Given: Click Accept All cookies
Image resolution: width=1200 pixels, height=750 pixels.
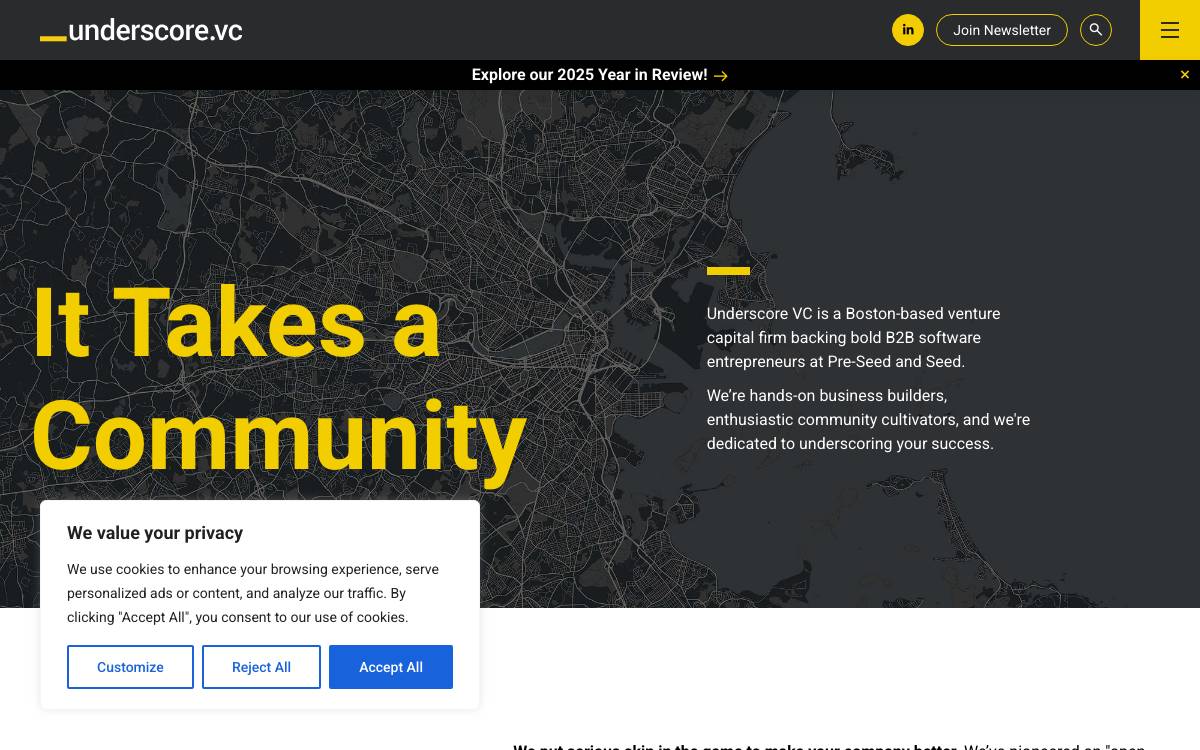Looking at the screenshot, I should click(391, 667).
